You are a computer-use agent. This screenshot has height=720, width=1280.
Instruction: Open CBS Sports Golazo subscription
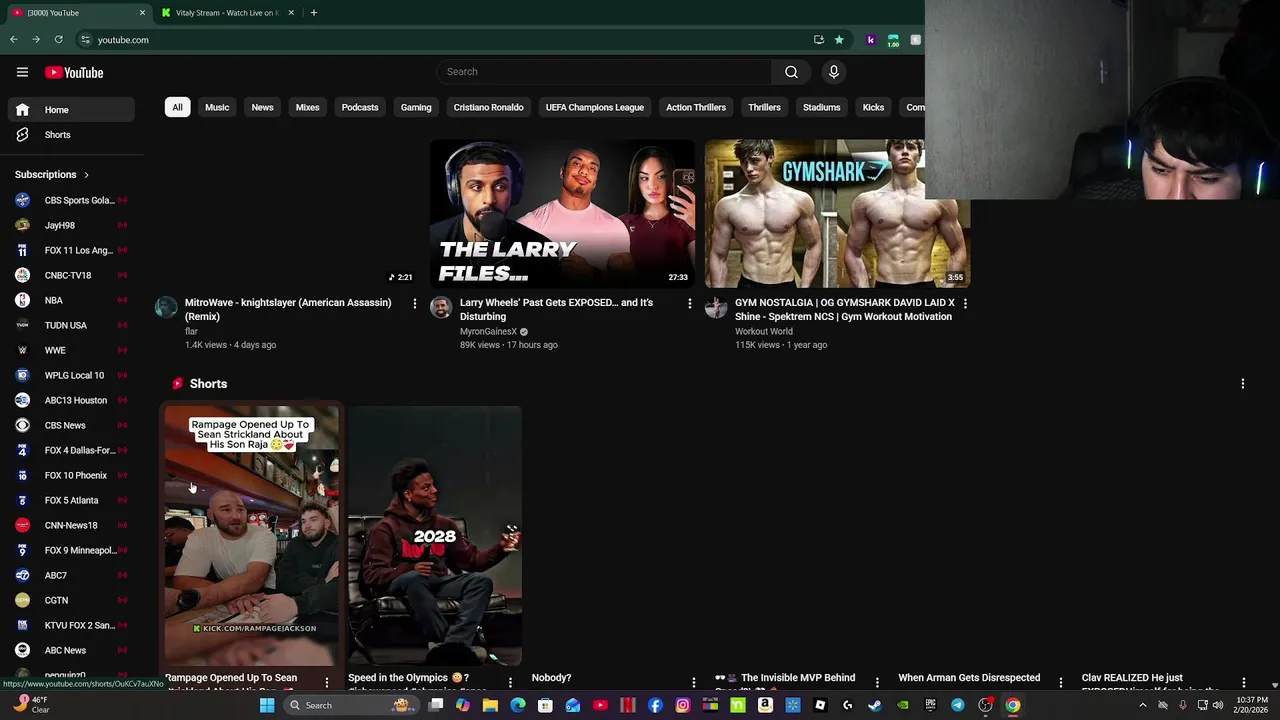[71, 200]
